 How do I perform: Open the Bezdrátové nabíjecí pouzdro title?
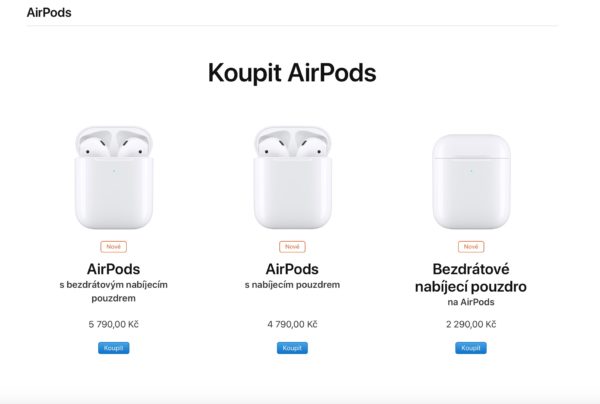(x=470, y=277)
